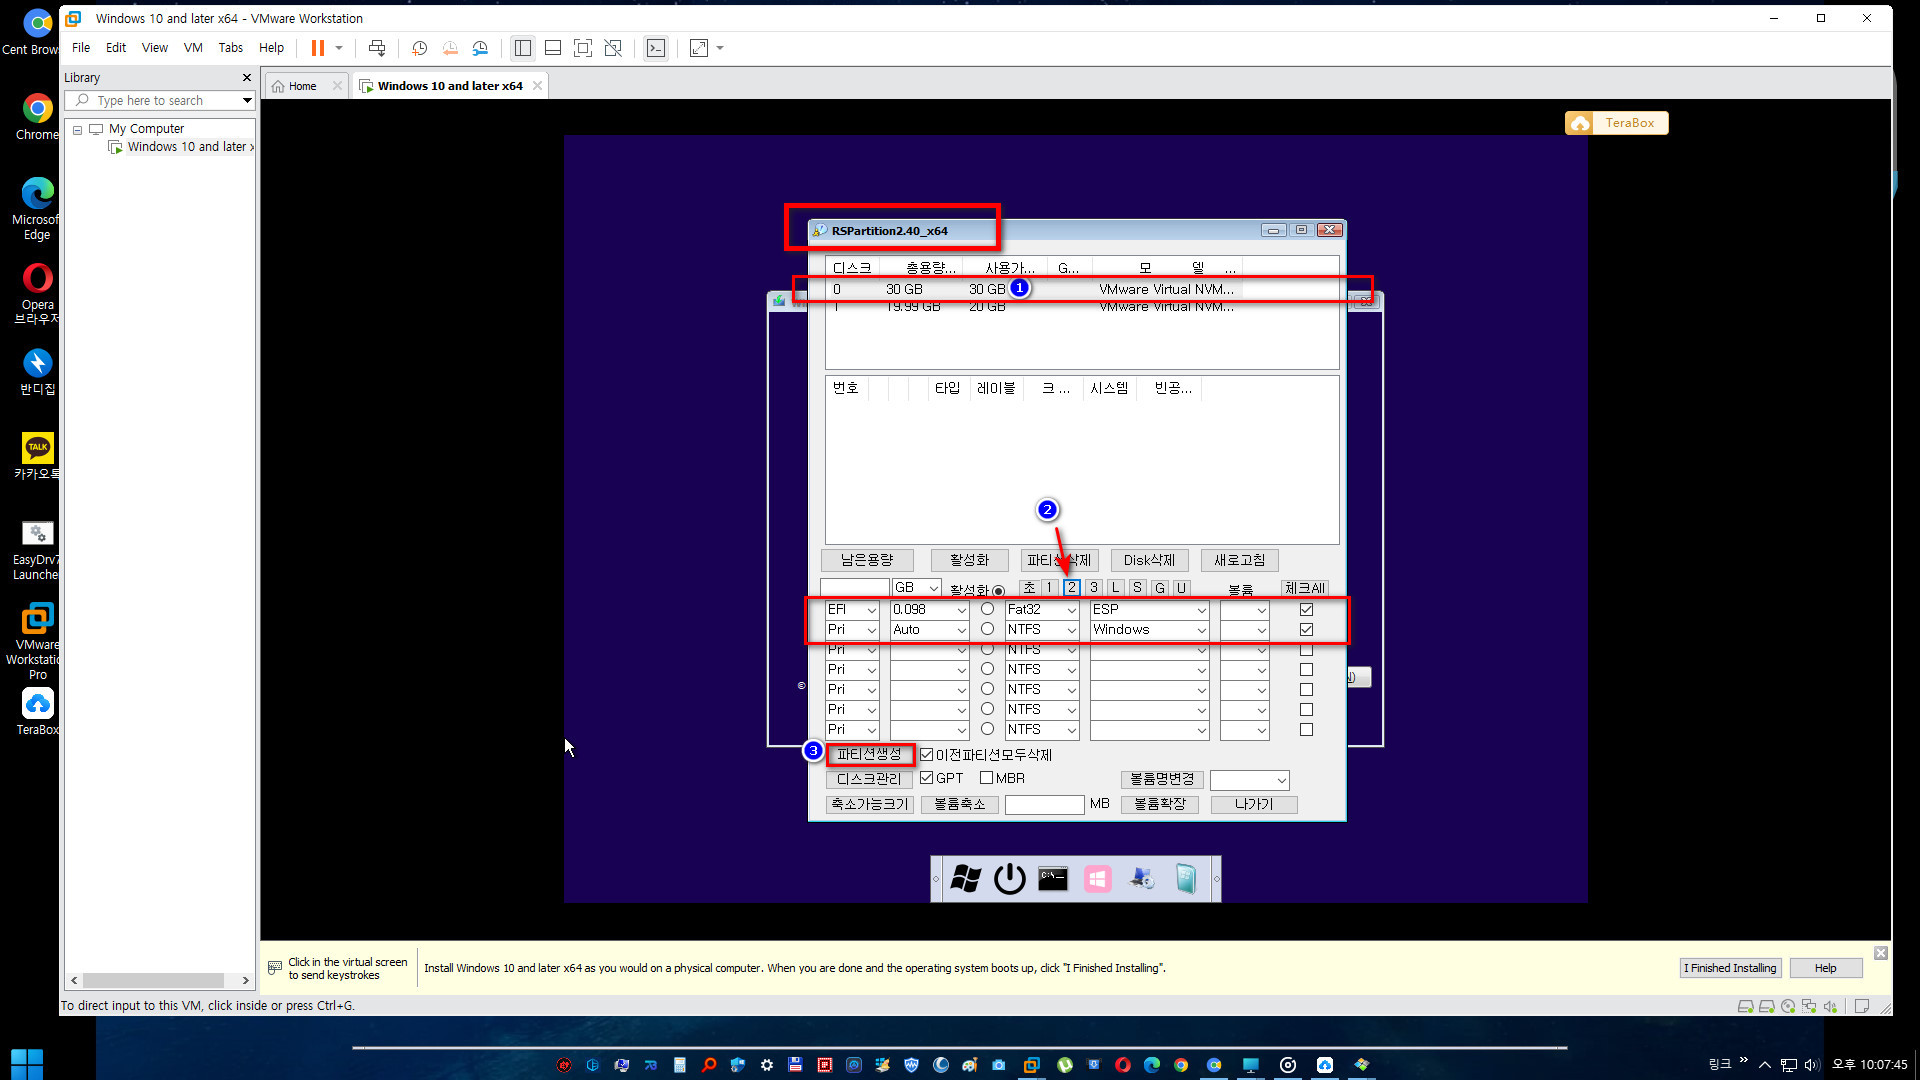
Task: Open the pink Windows setup icon in dock
Action: point(1097,879)
